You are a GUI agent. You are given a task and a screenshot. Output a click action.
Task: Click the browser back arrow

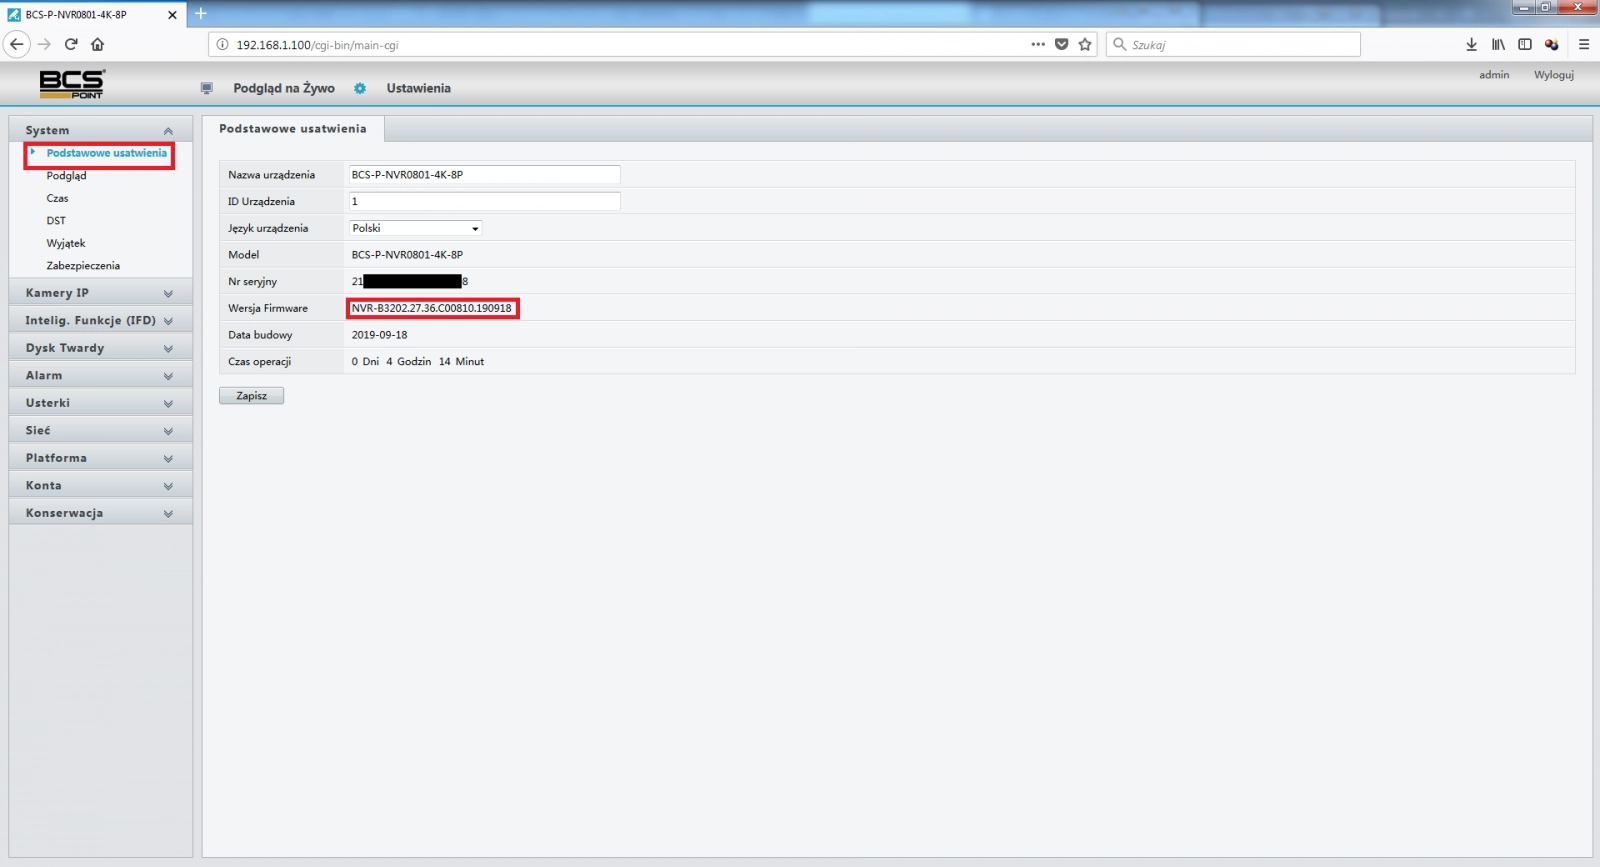point(16,44)
